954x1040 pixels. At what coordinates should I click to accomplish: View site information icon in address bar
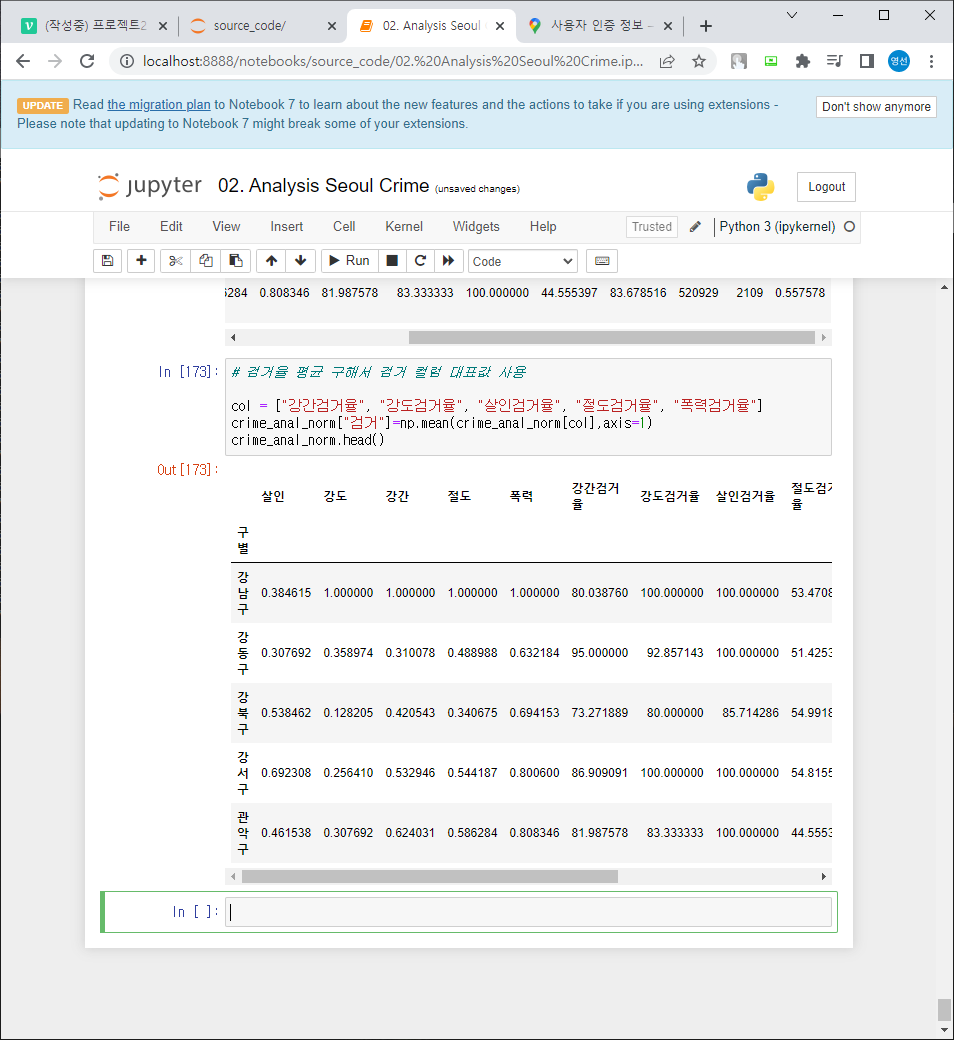coord(126,62)
